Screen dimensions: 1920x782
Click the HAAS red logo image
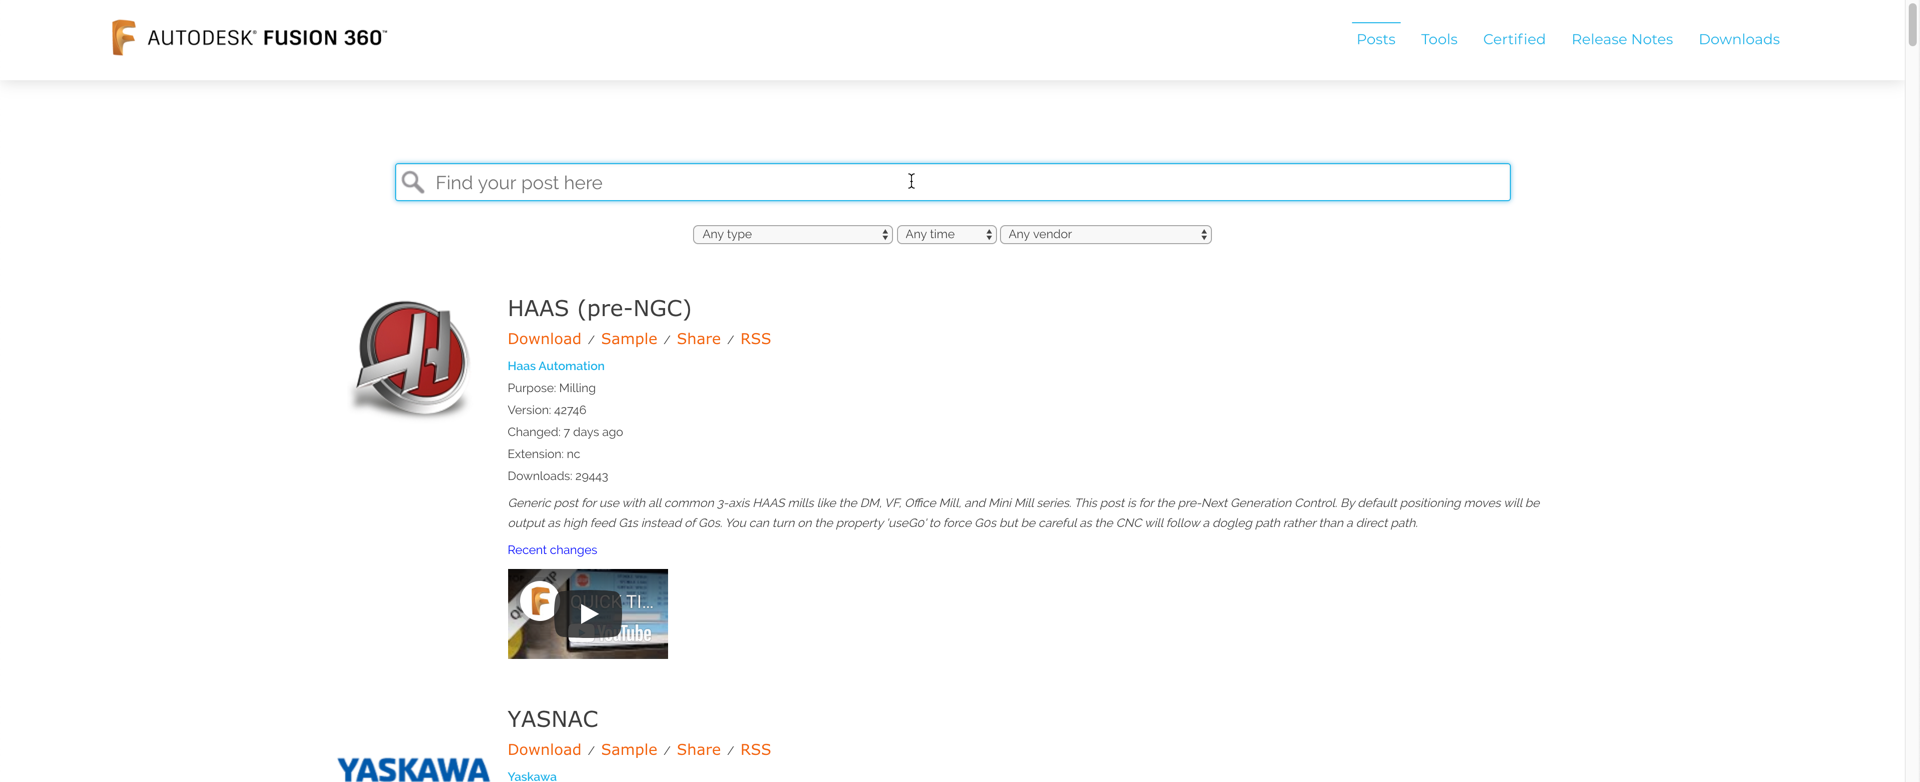412,358
